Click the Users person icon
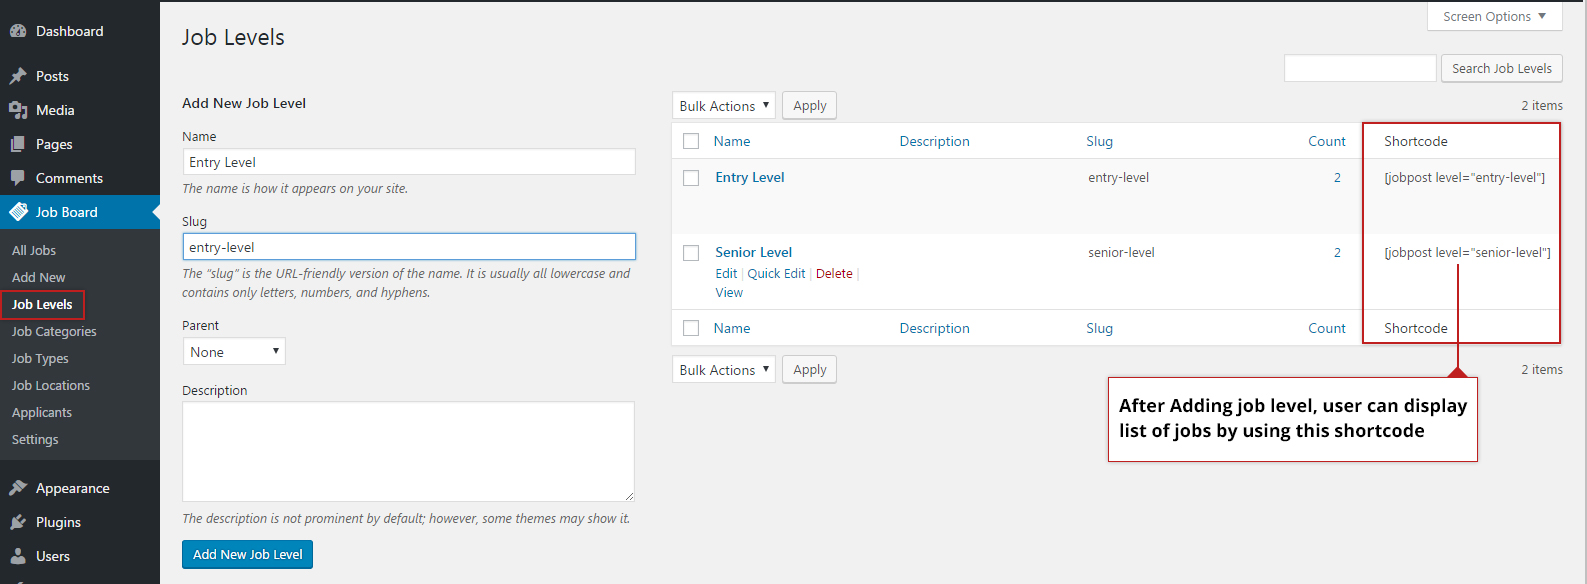Viewport: 1587px width, 584px height. (18, 556)
